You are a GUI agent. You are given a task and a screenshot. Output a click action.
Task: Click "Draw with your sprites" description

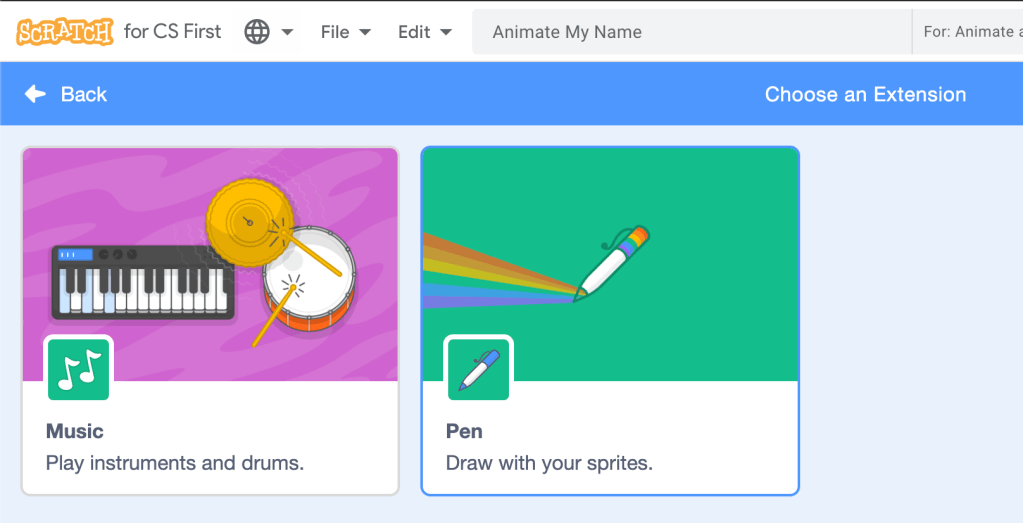coord(549,463)
